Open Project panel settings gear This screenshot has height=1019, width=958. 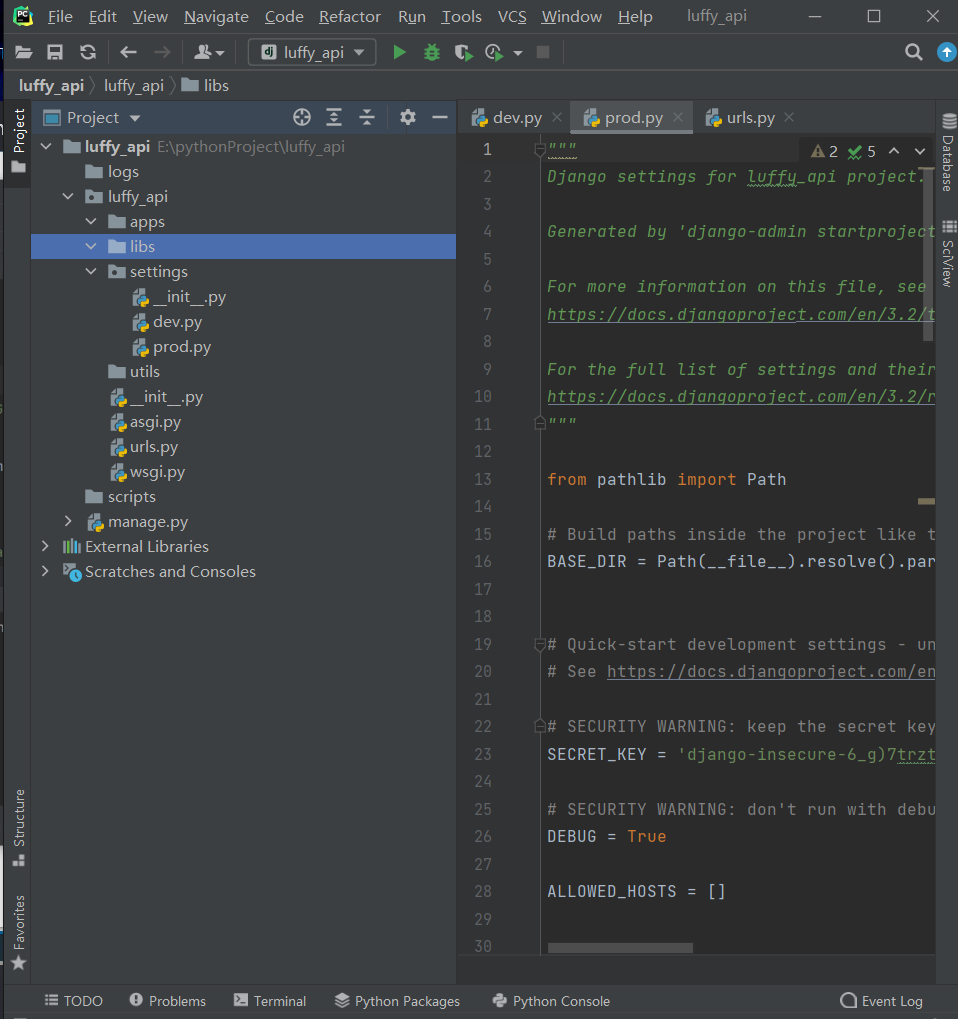pos(407,118)
